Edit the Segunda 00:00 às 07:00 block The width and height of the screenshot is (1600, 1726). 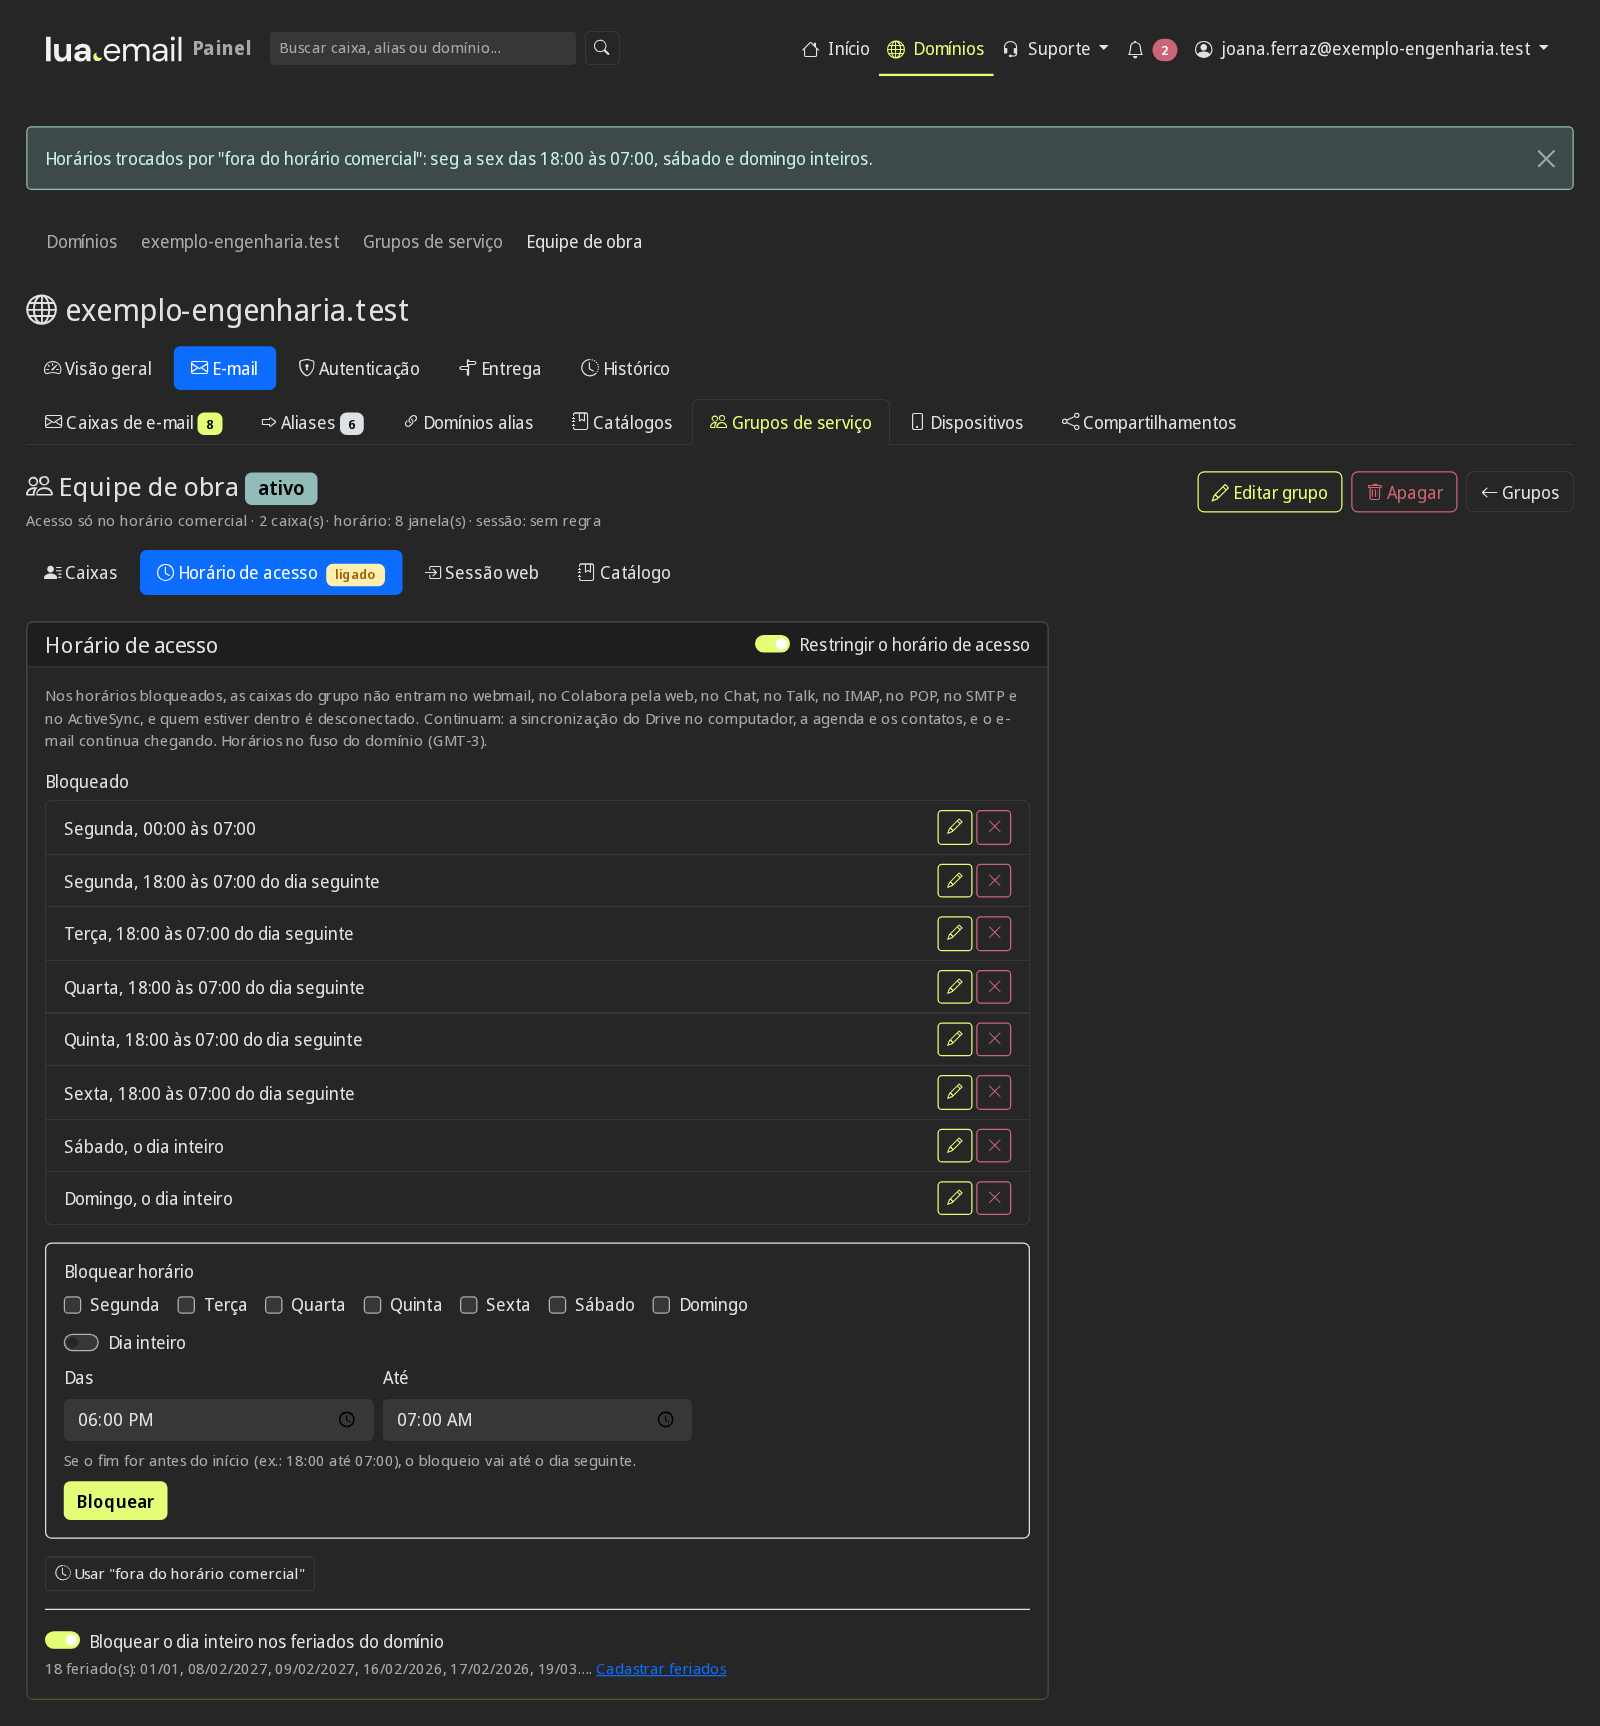coord(955,828)
